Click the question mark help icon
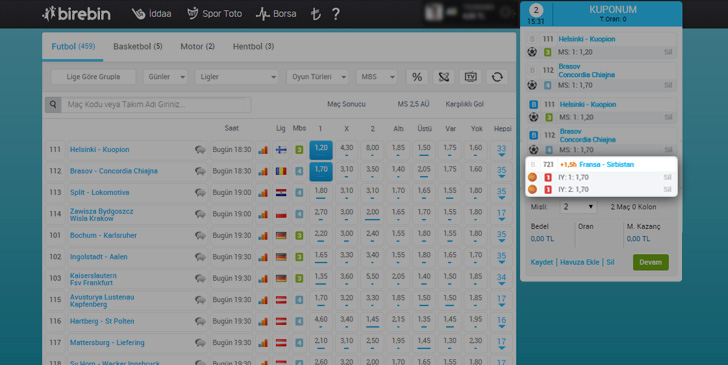 [x=336, y=14]
